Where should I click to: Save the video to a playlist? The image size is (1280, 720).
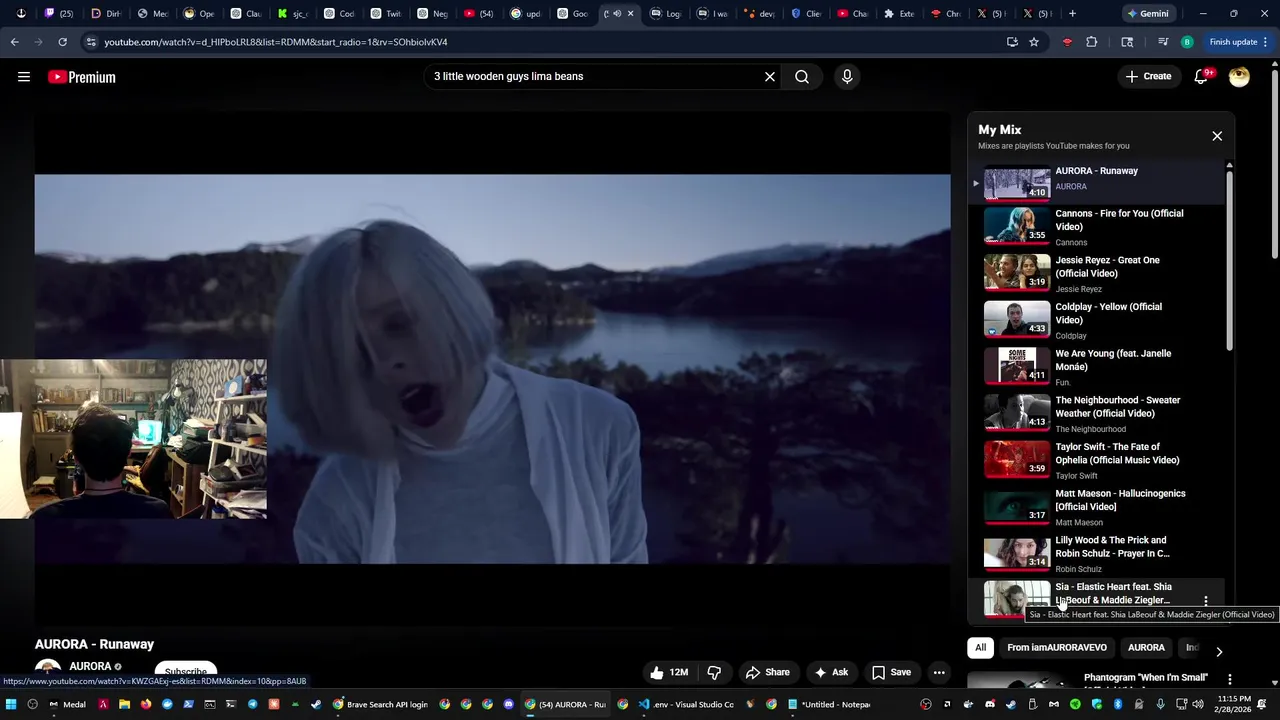coord(891,673)
